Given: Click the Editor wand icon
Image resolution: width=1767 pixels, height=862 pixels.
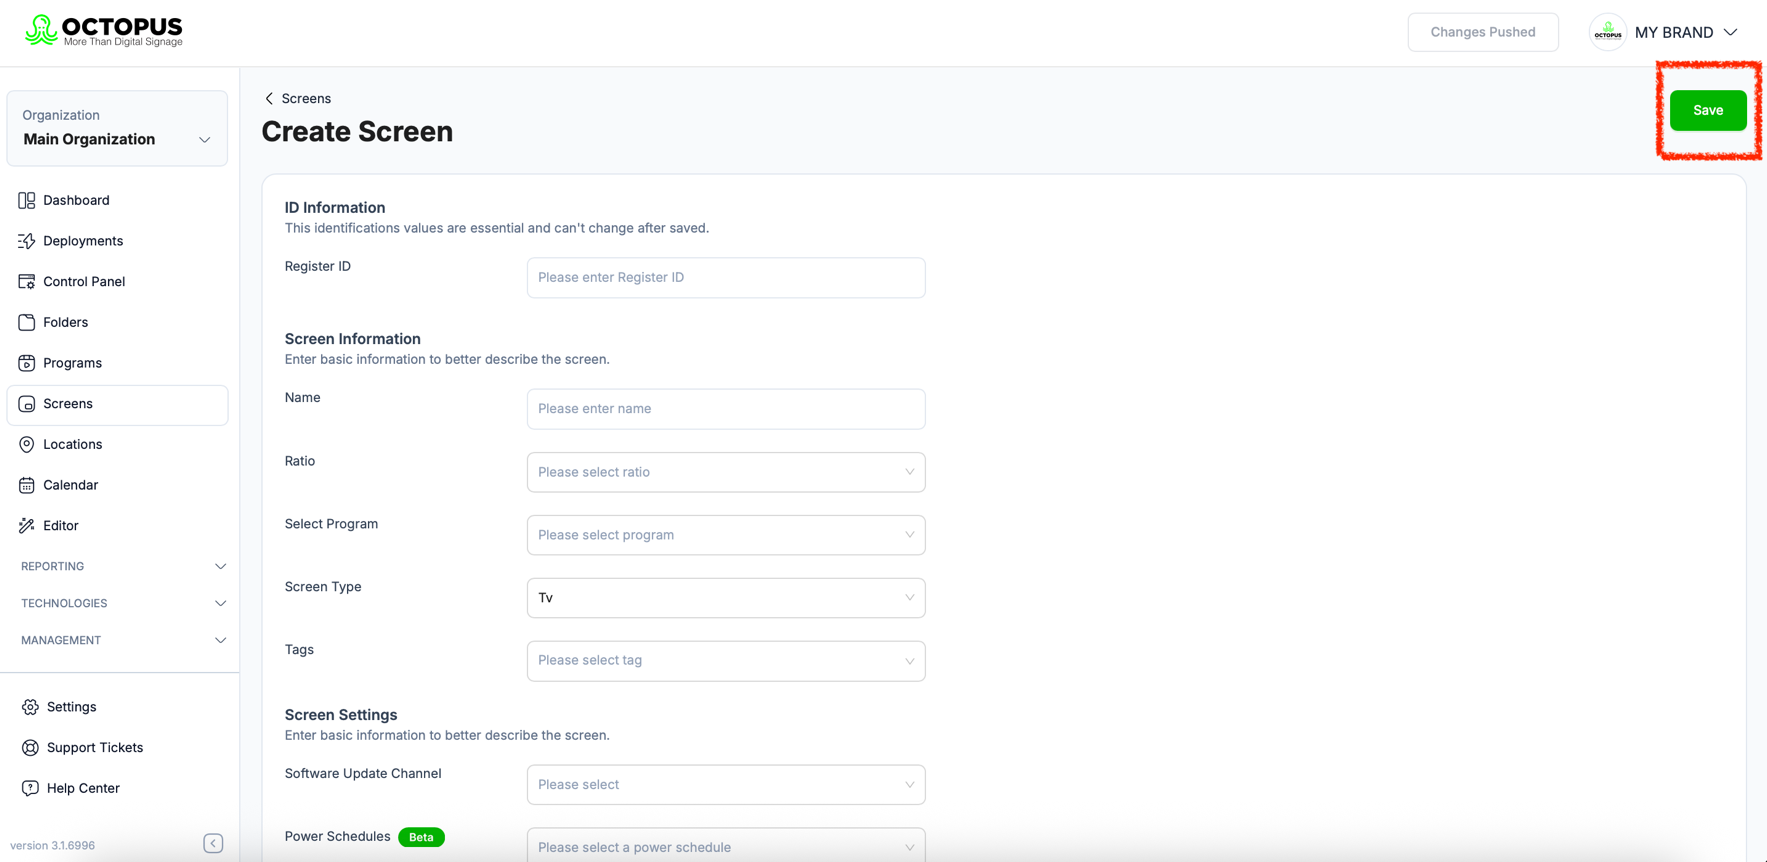Looking at the screenshot, I should pyautogui.click(x=27, y=526).
